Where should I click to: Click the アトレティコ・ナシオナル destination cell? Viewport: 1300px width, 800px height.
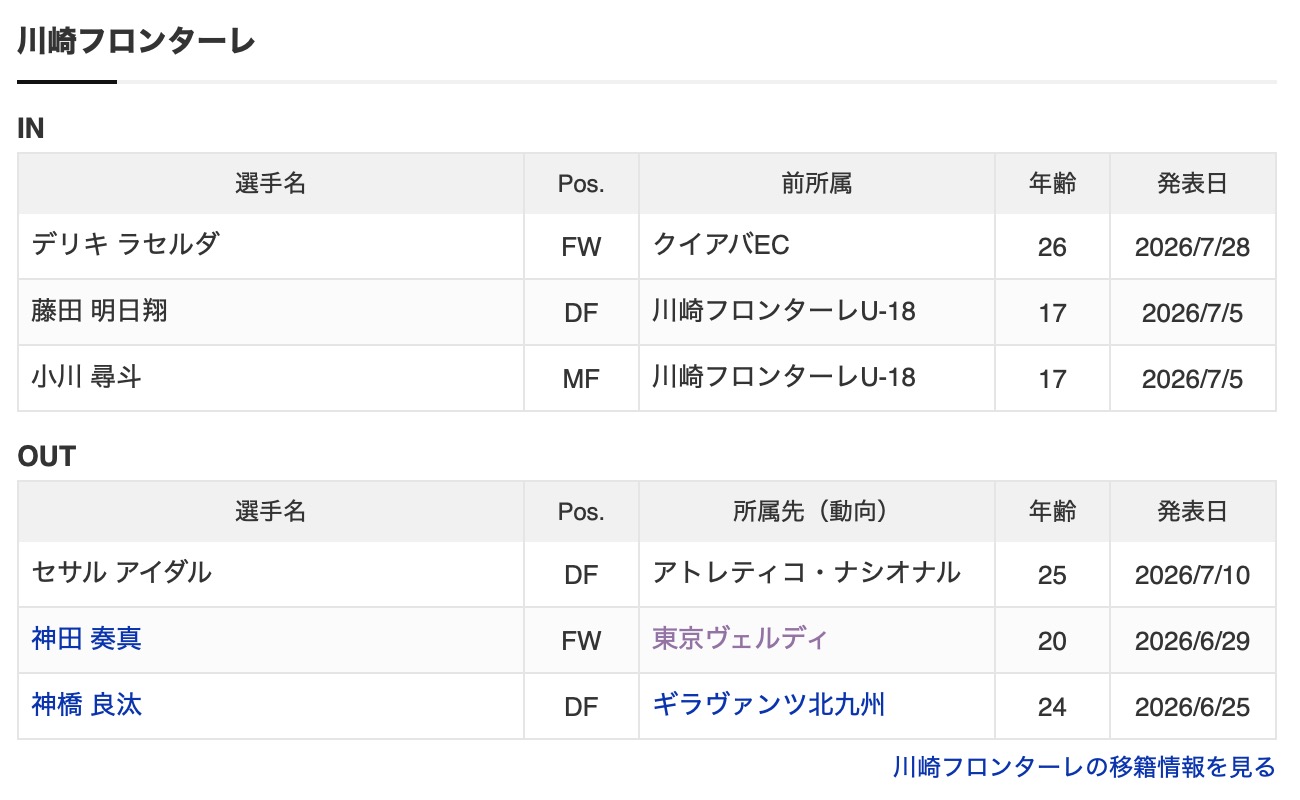point(817,574)
